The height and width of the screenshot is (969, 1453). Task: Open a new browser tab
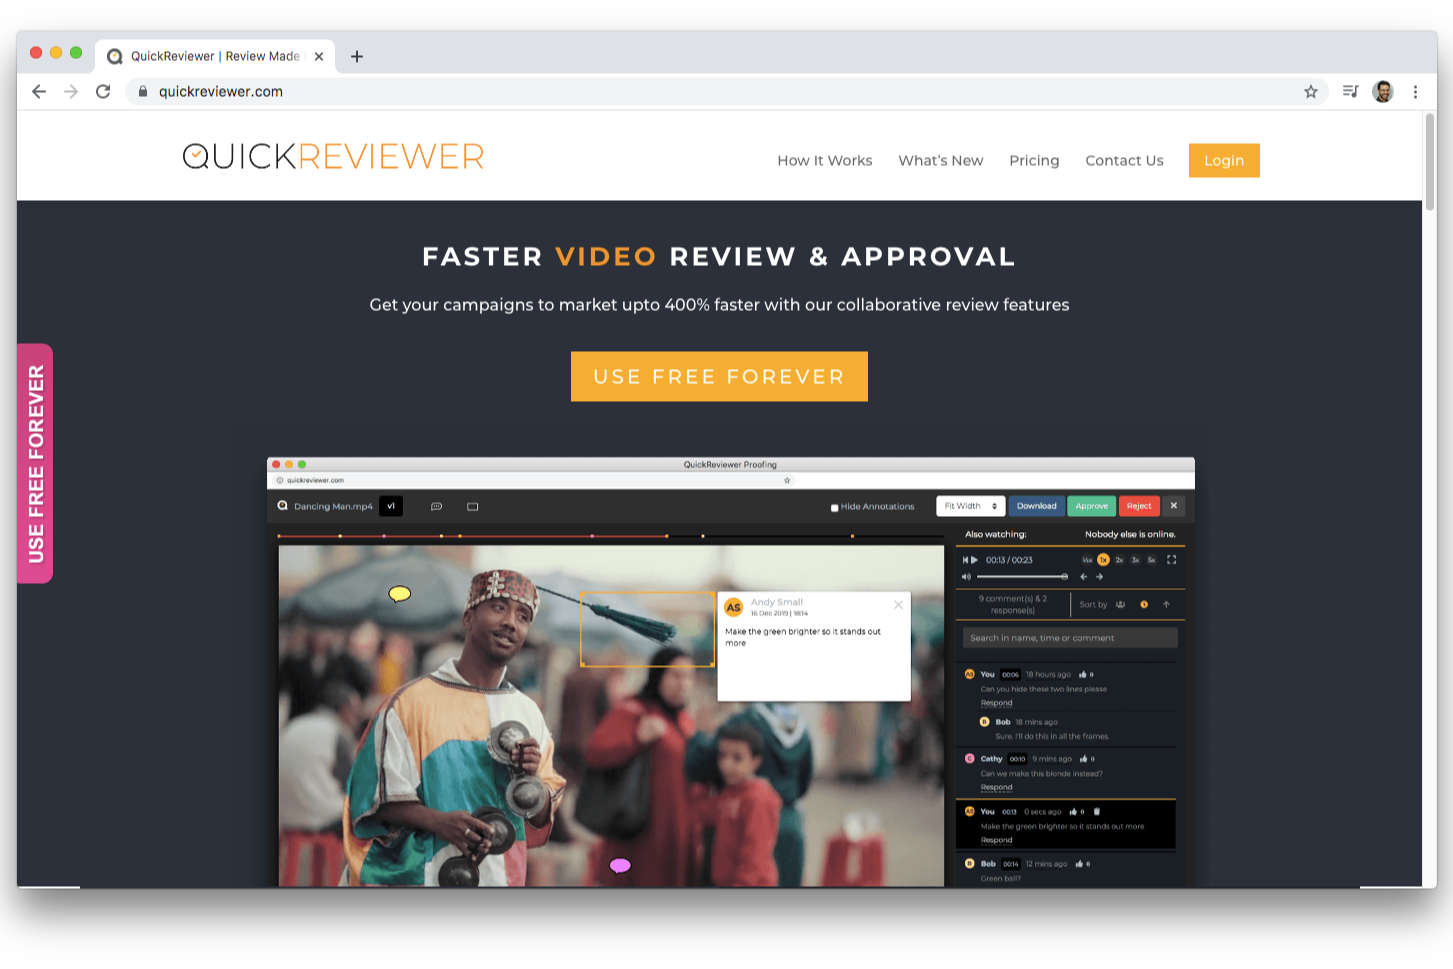[357, 57]
